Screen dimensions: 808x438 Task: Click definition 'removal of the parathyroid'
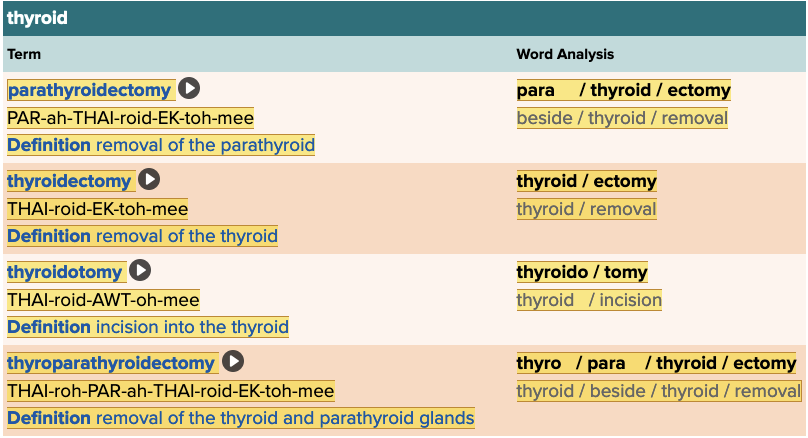point(205,145)
